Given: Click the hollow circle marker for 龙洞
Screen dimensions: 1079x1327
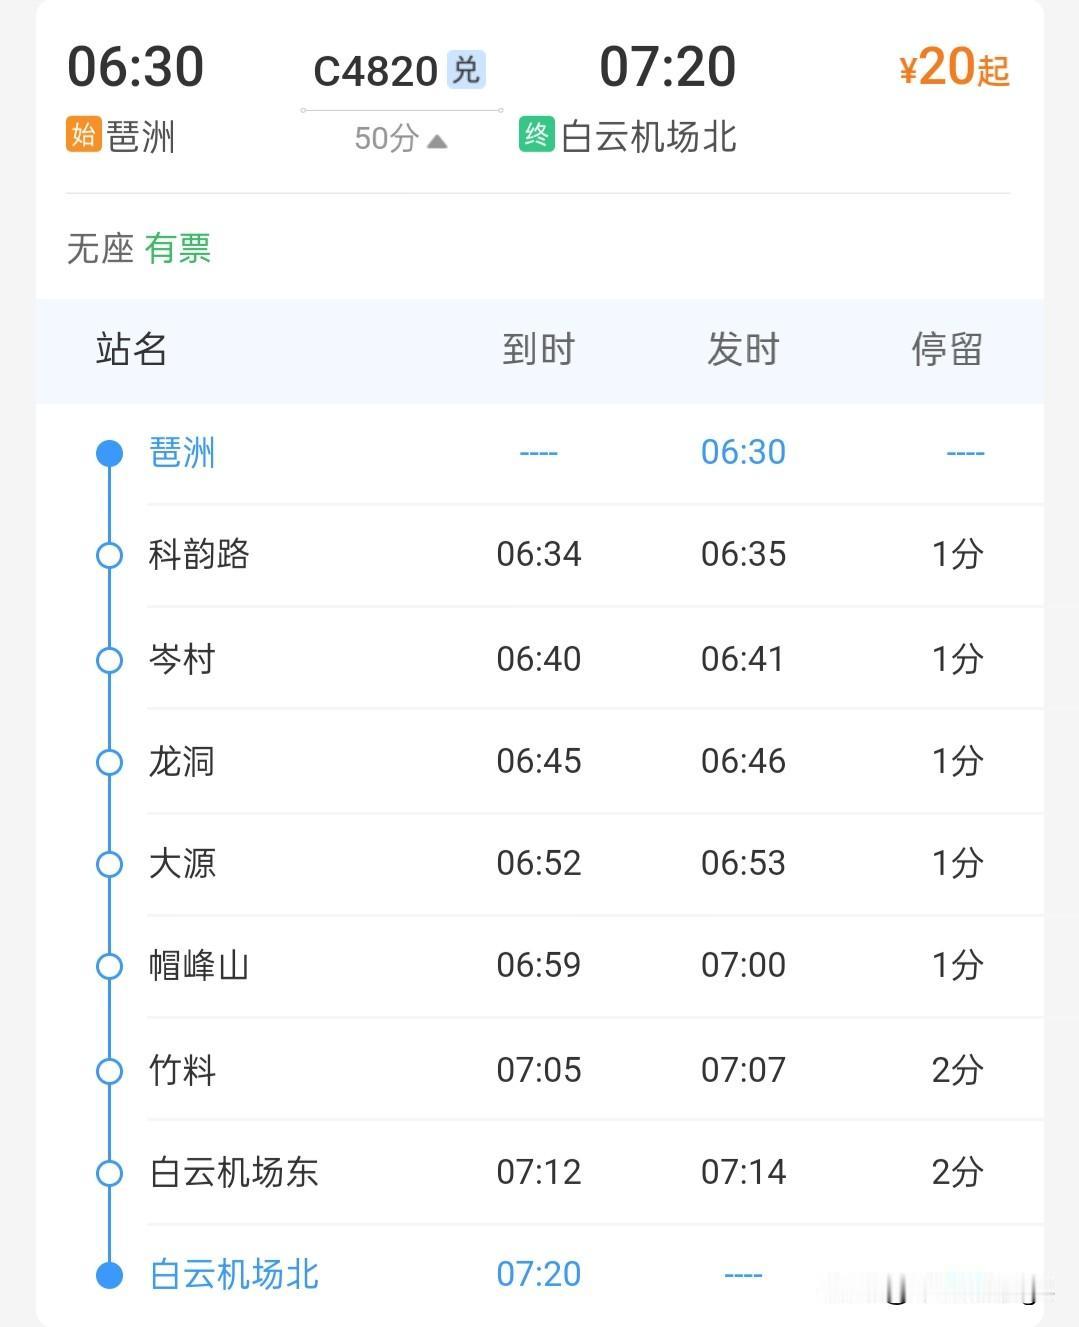Looking at the screenshot, I should click(x=109, y=763).
